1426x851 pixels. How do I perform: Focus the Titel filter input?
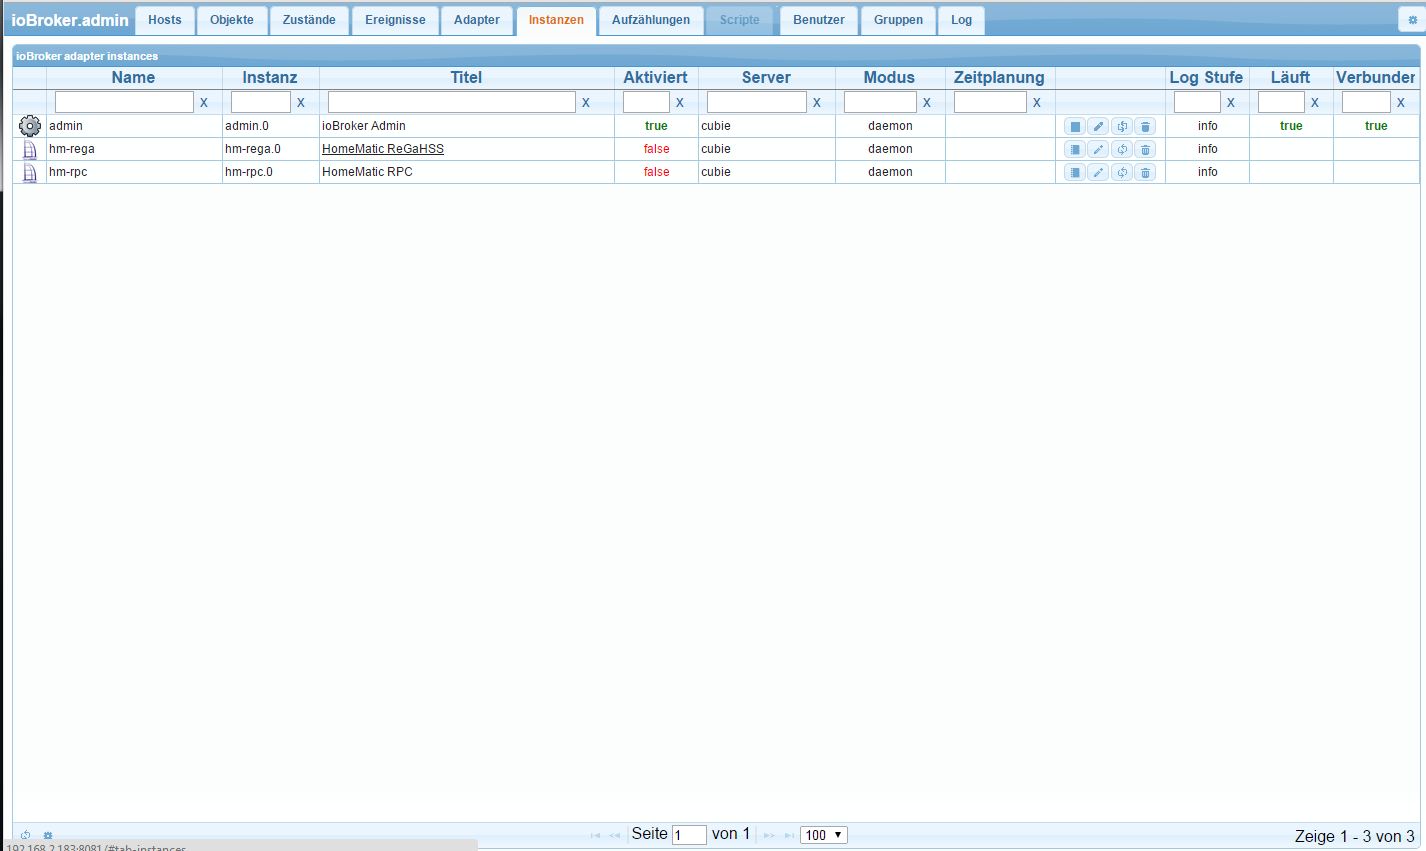452,102
